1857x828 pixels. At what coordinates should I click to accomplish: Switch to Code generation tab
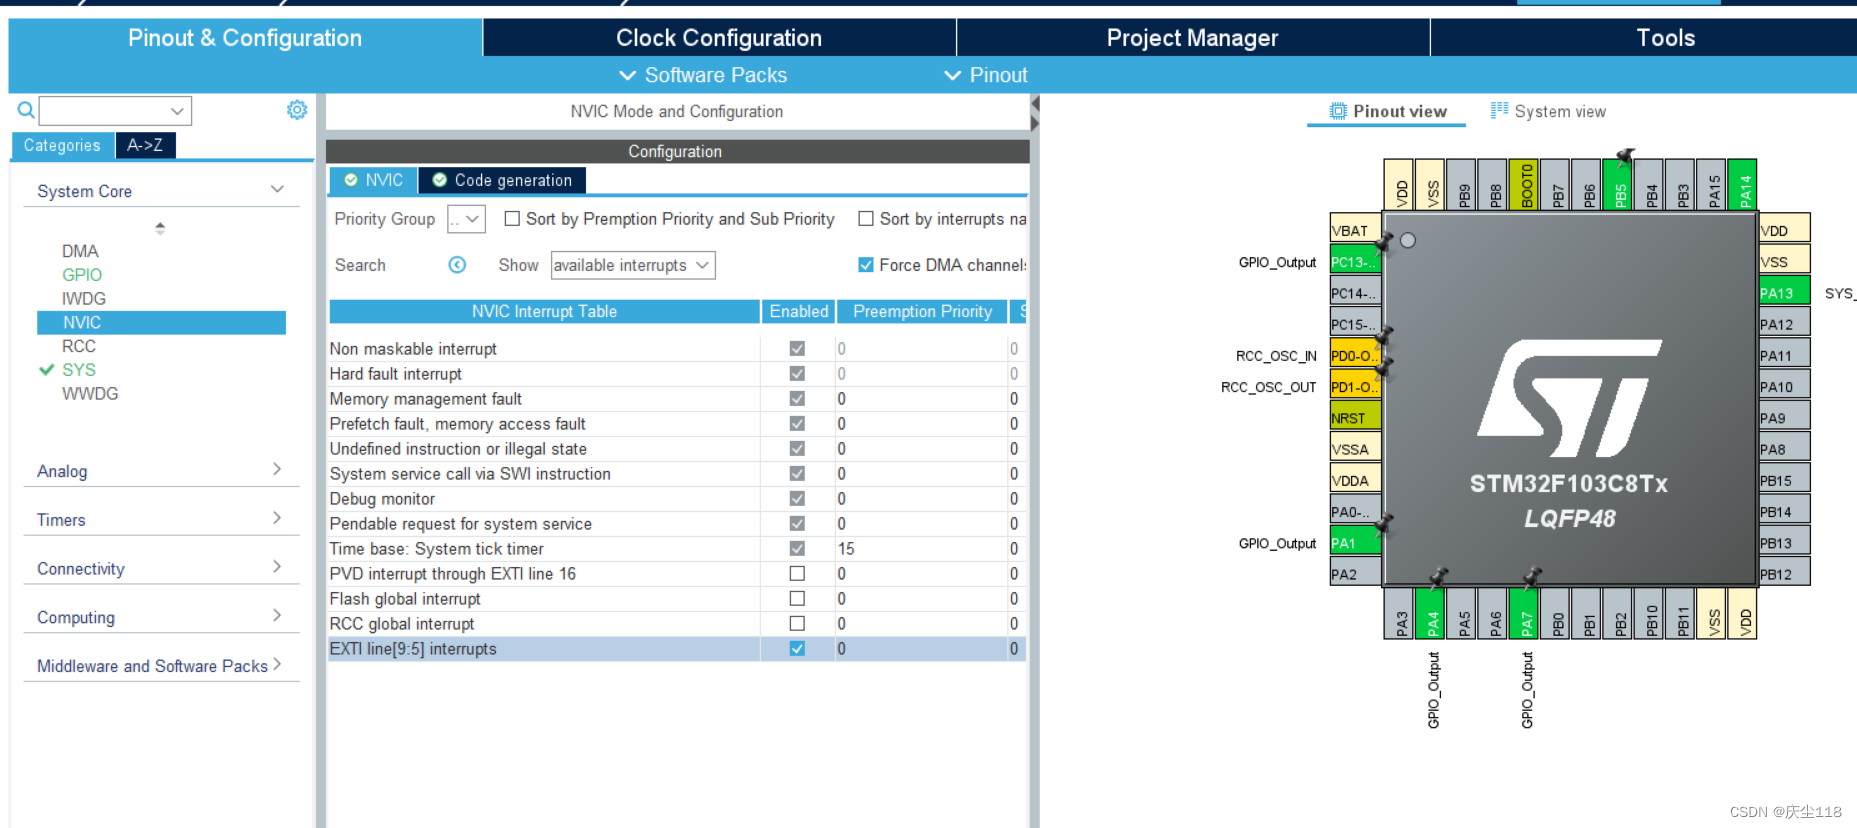click(502, 180)
